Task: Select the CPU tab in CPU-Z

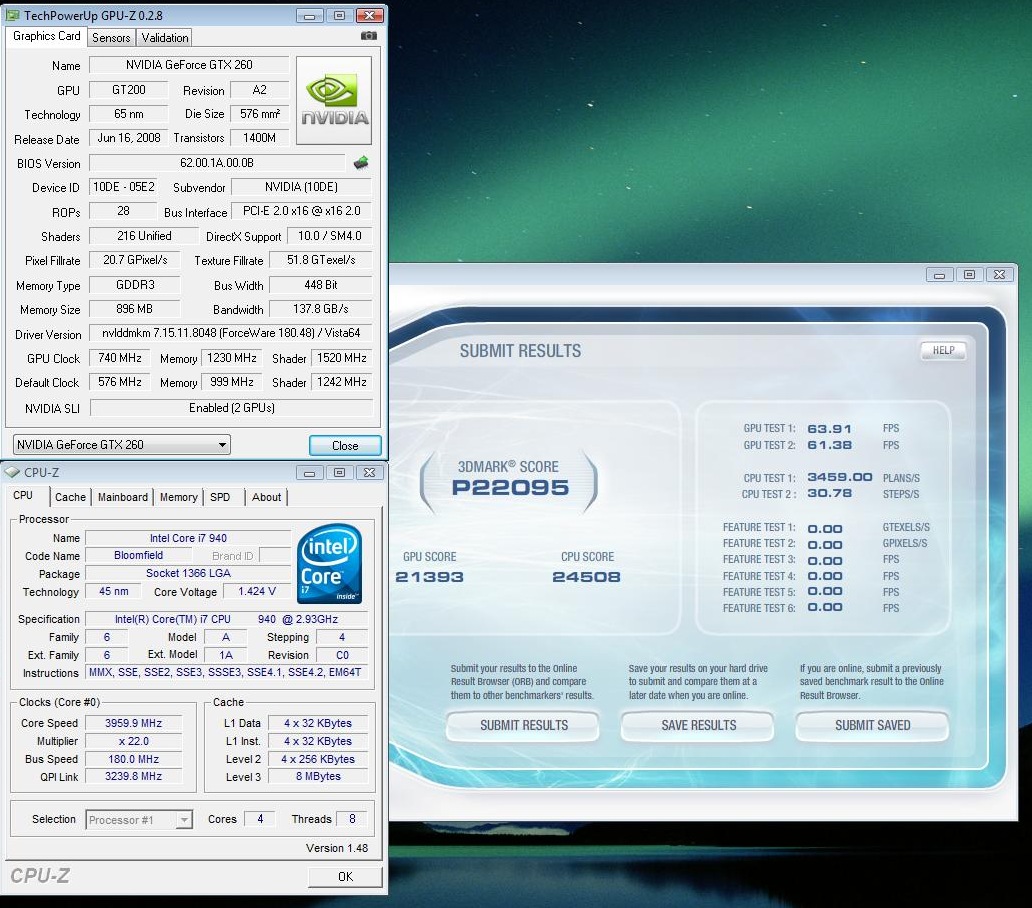Action: (23, 495)
